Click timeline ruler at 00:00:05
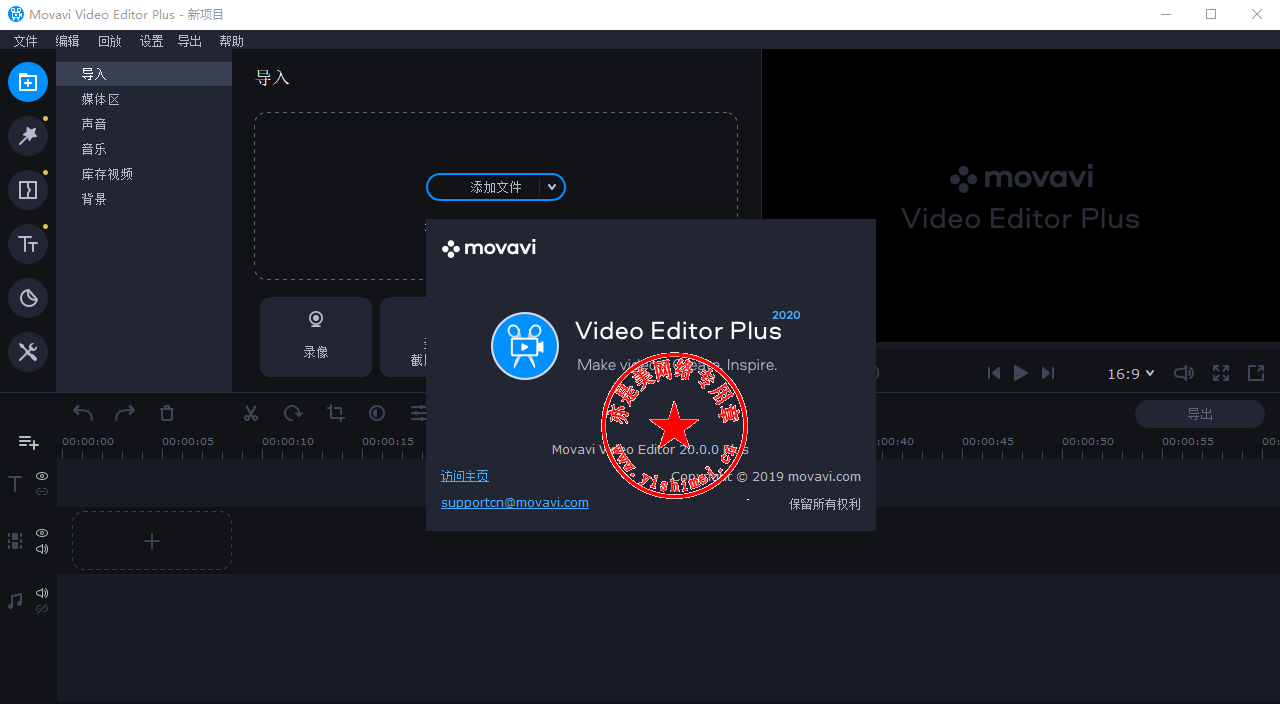 click(x=188, y=441)
